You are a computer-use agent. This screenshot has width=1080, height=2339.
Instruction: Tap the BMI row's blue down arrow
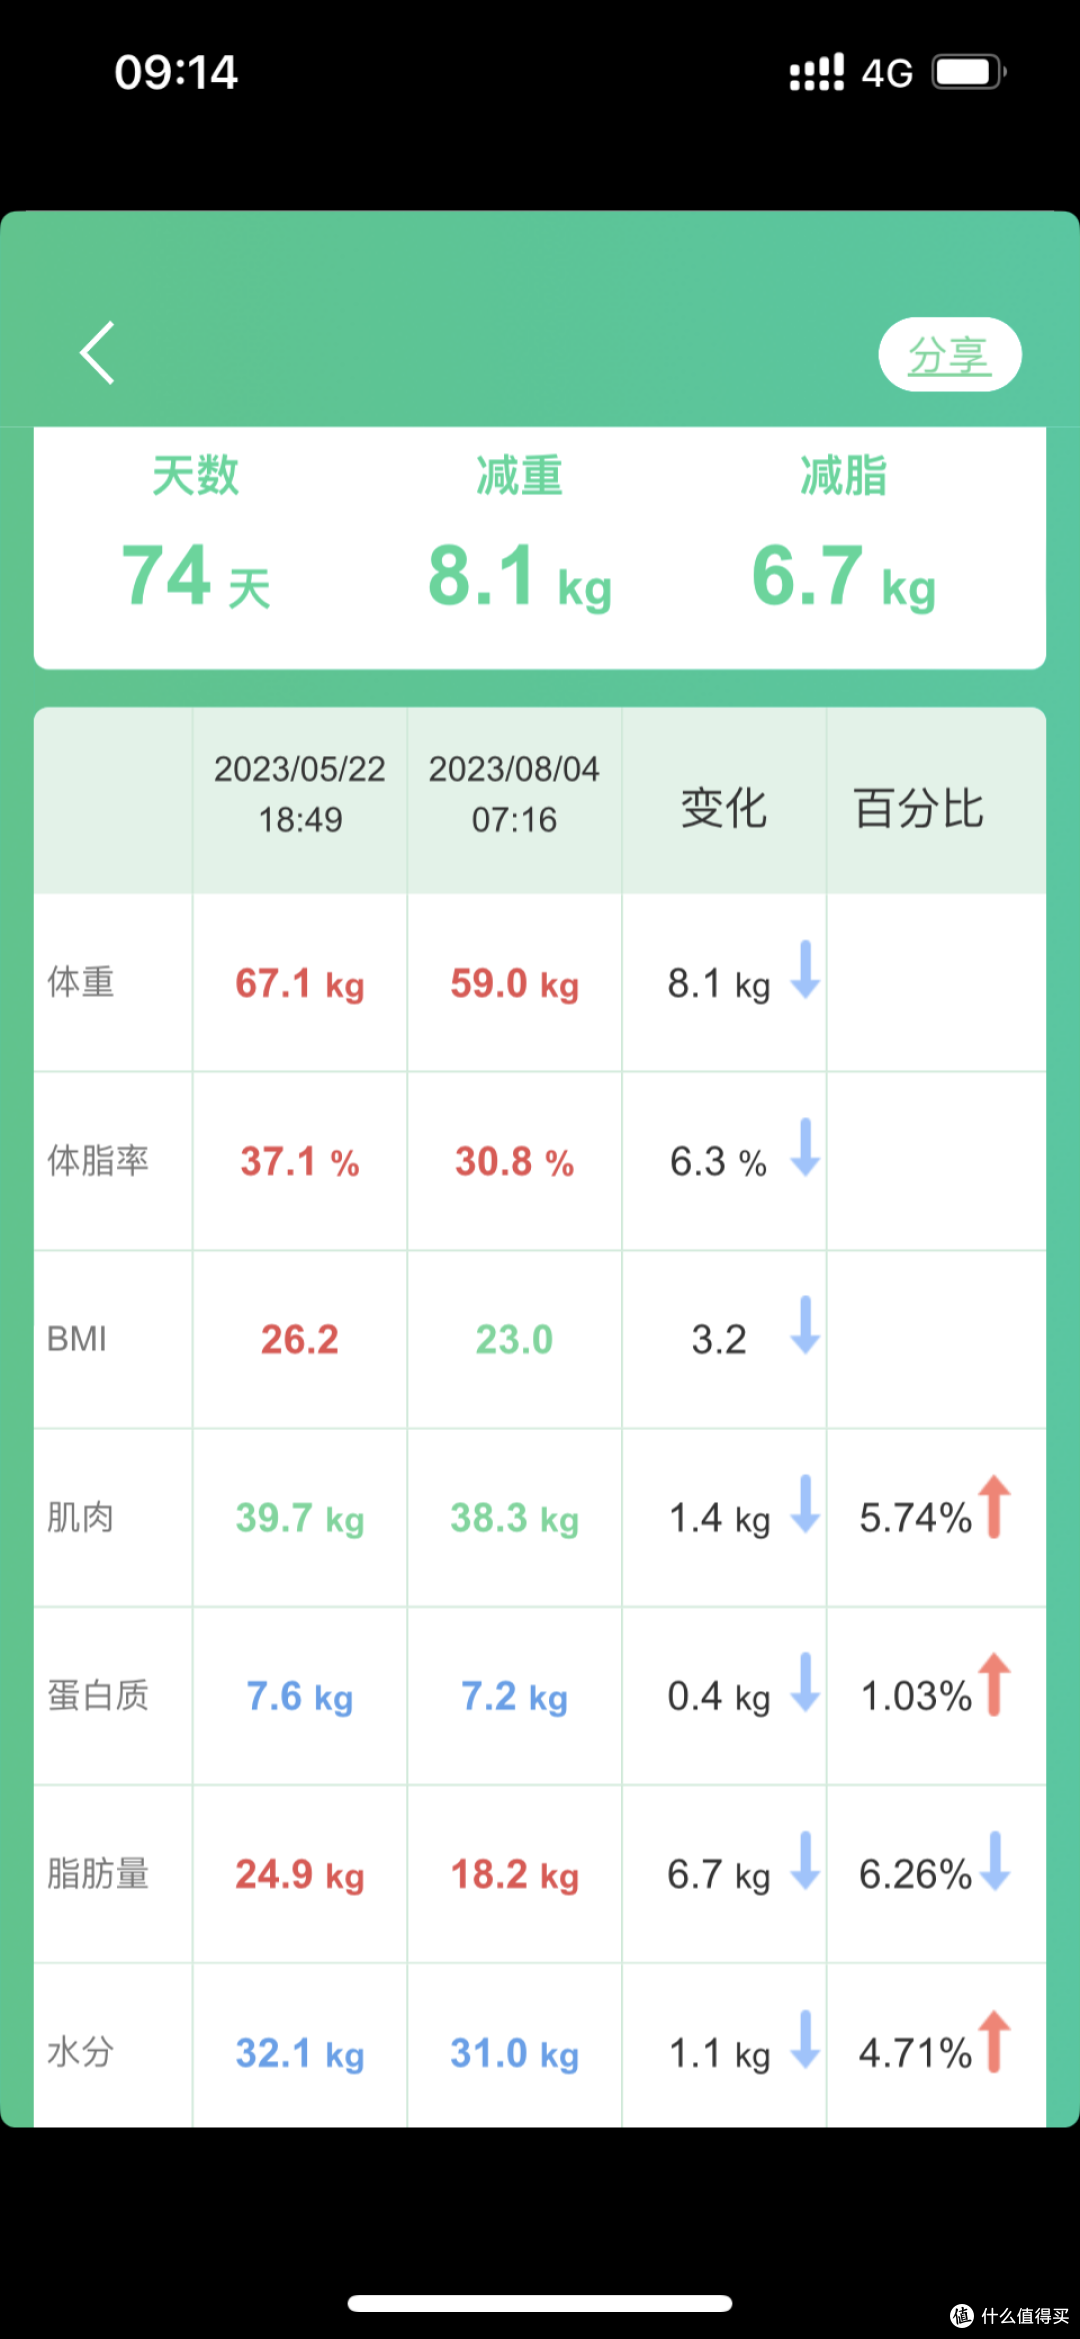[805, 1326]
